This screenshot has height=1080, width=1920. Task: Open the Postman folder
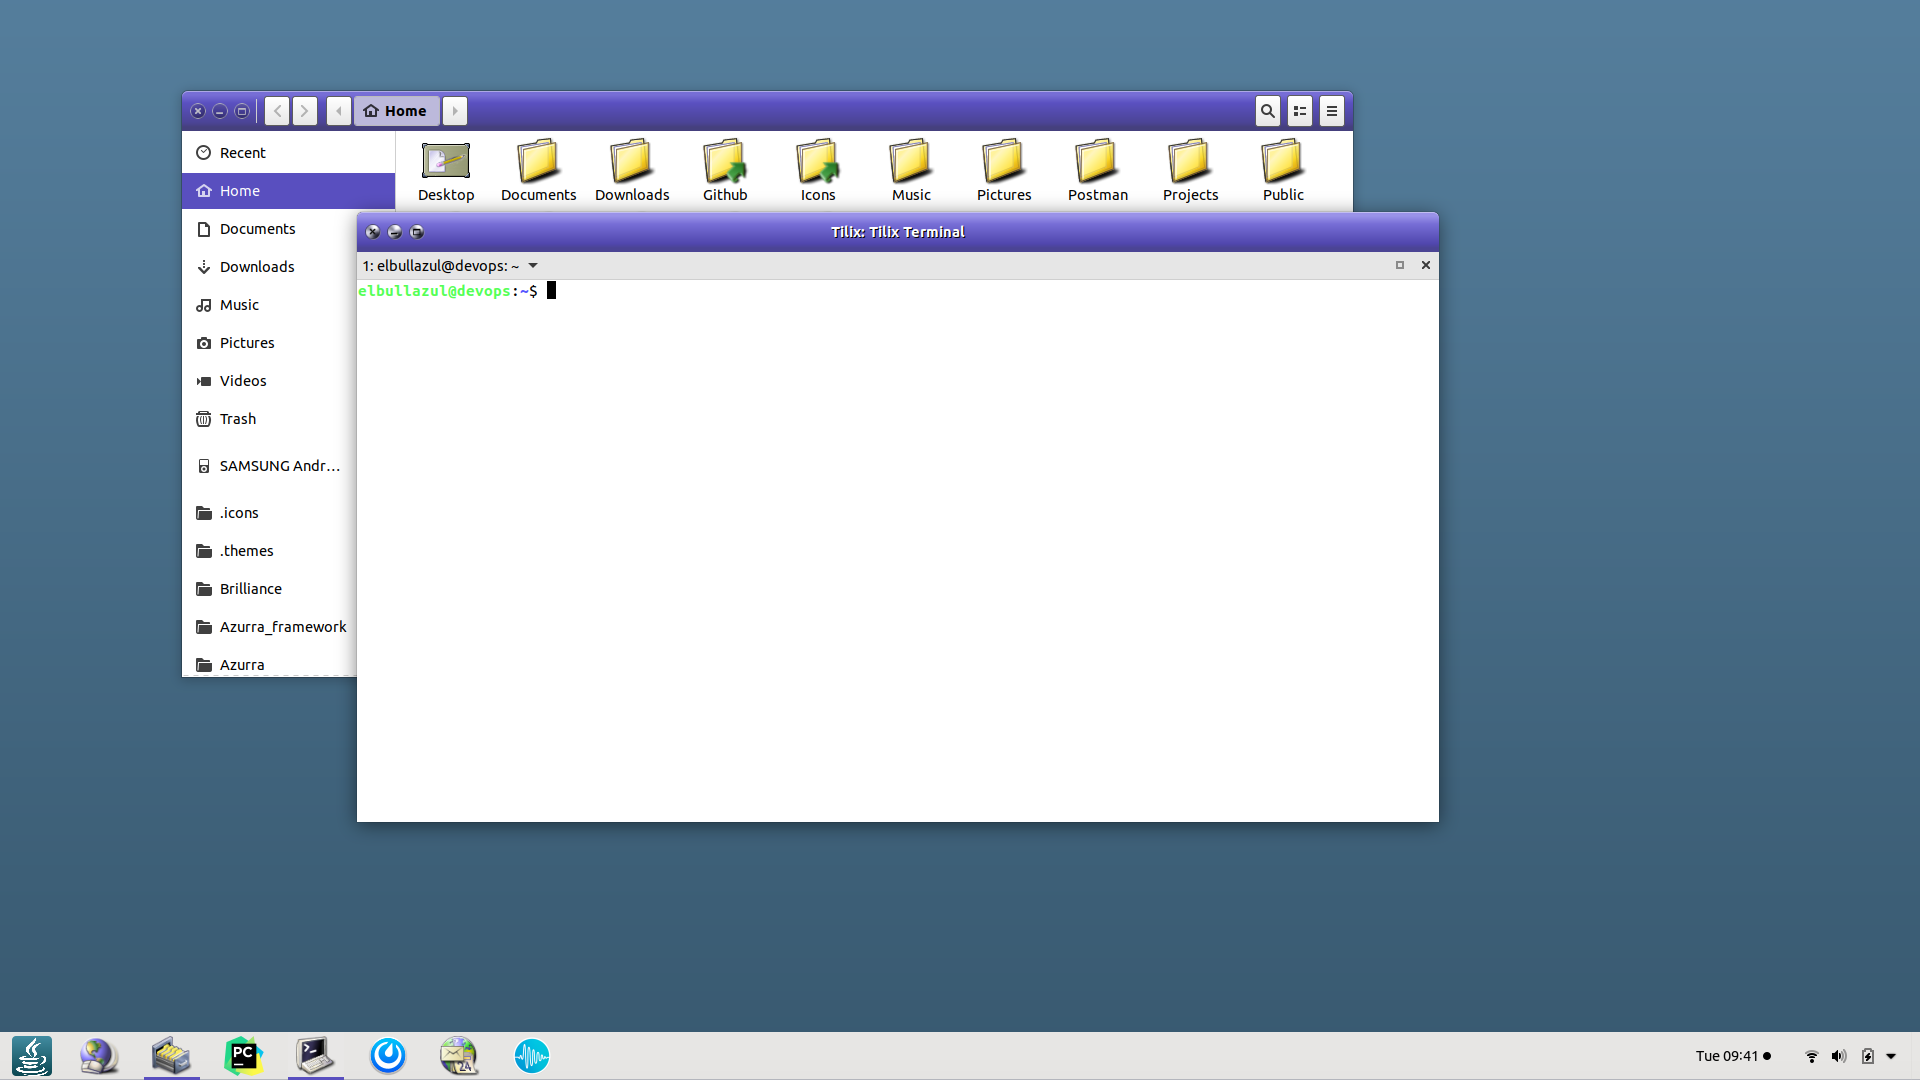(1097, 170)
